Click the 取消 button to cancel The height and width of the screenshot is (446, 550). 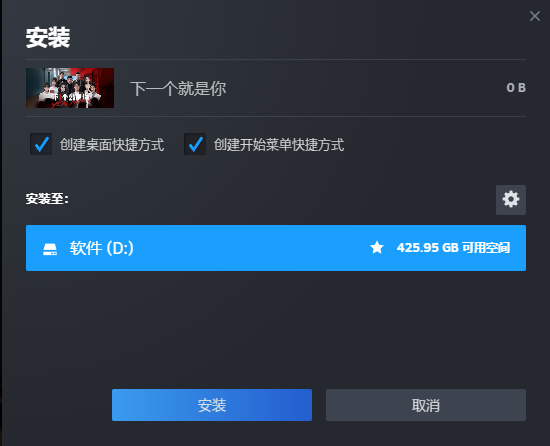426,405
